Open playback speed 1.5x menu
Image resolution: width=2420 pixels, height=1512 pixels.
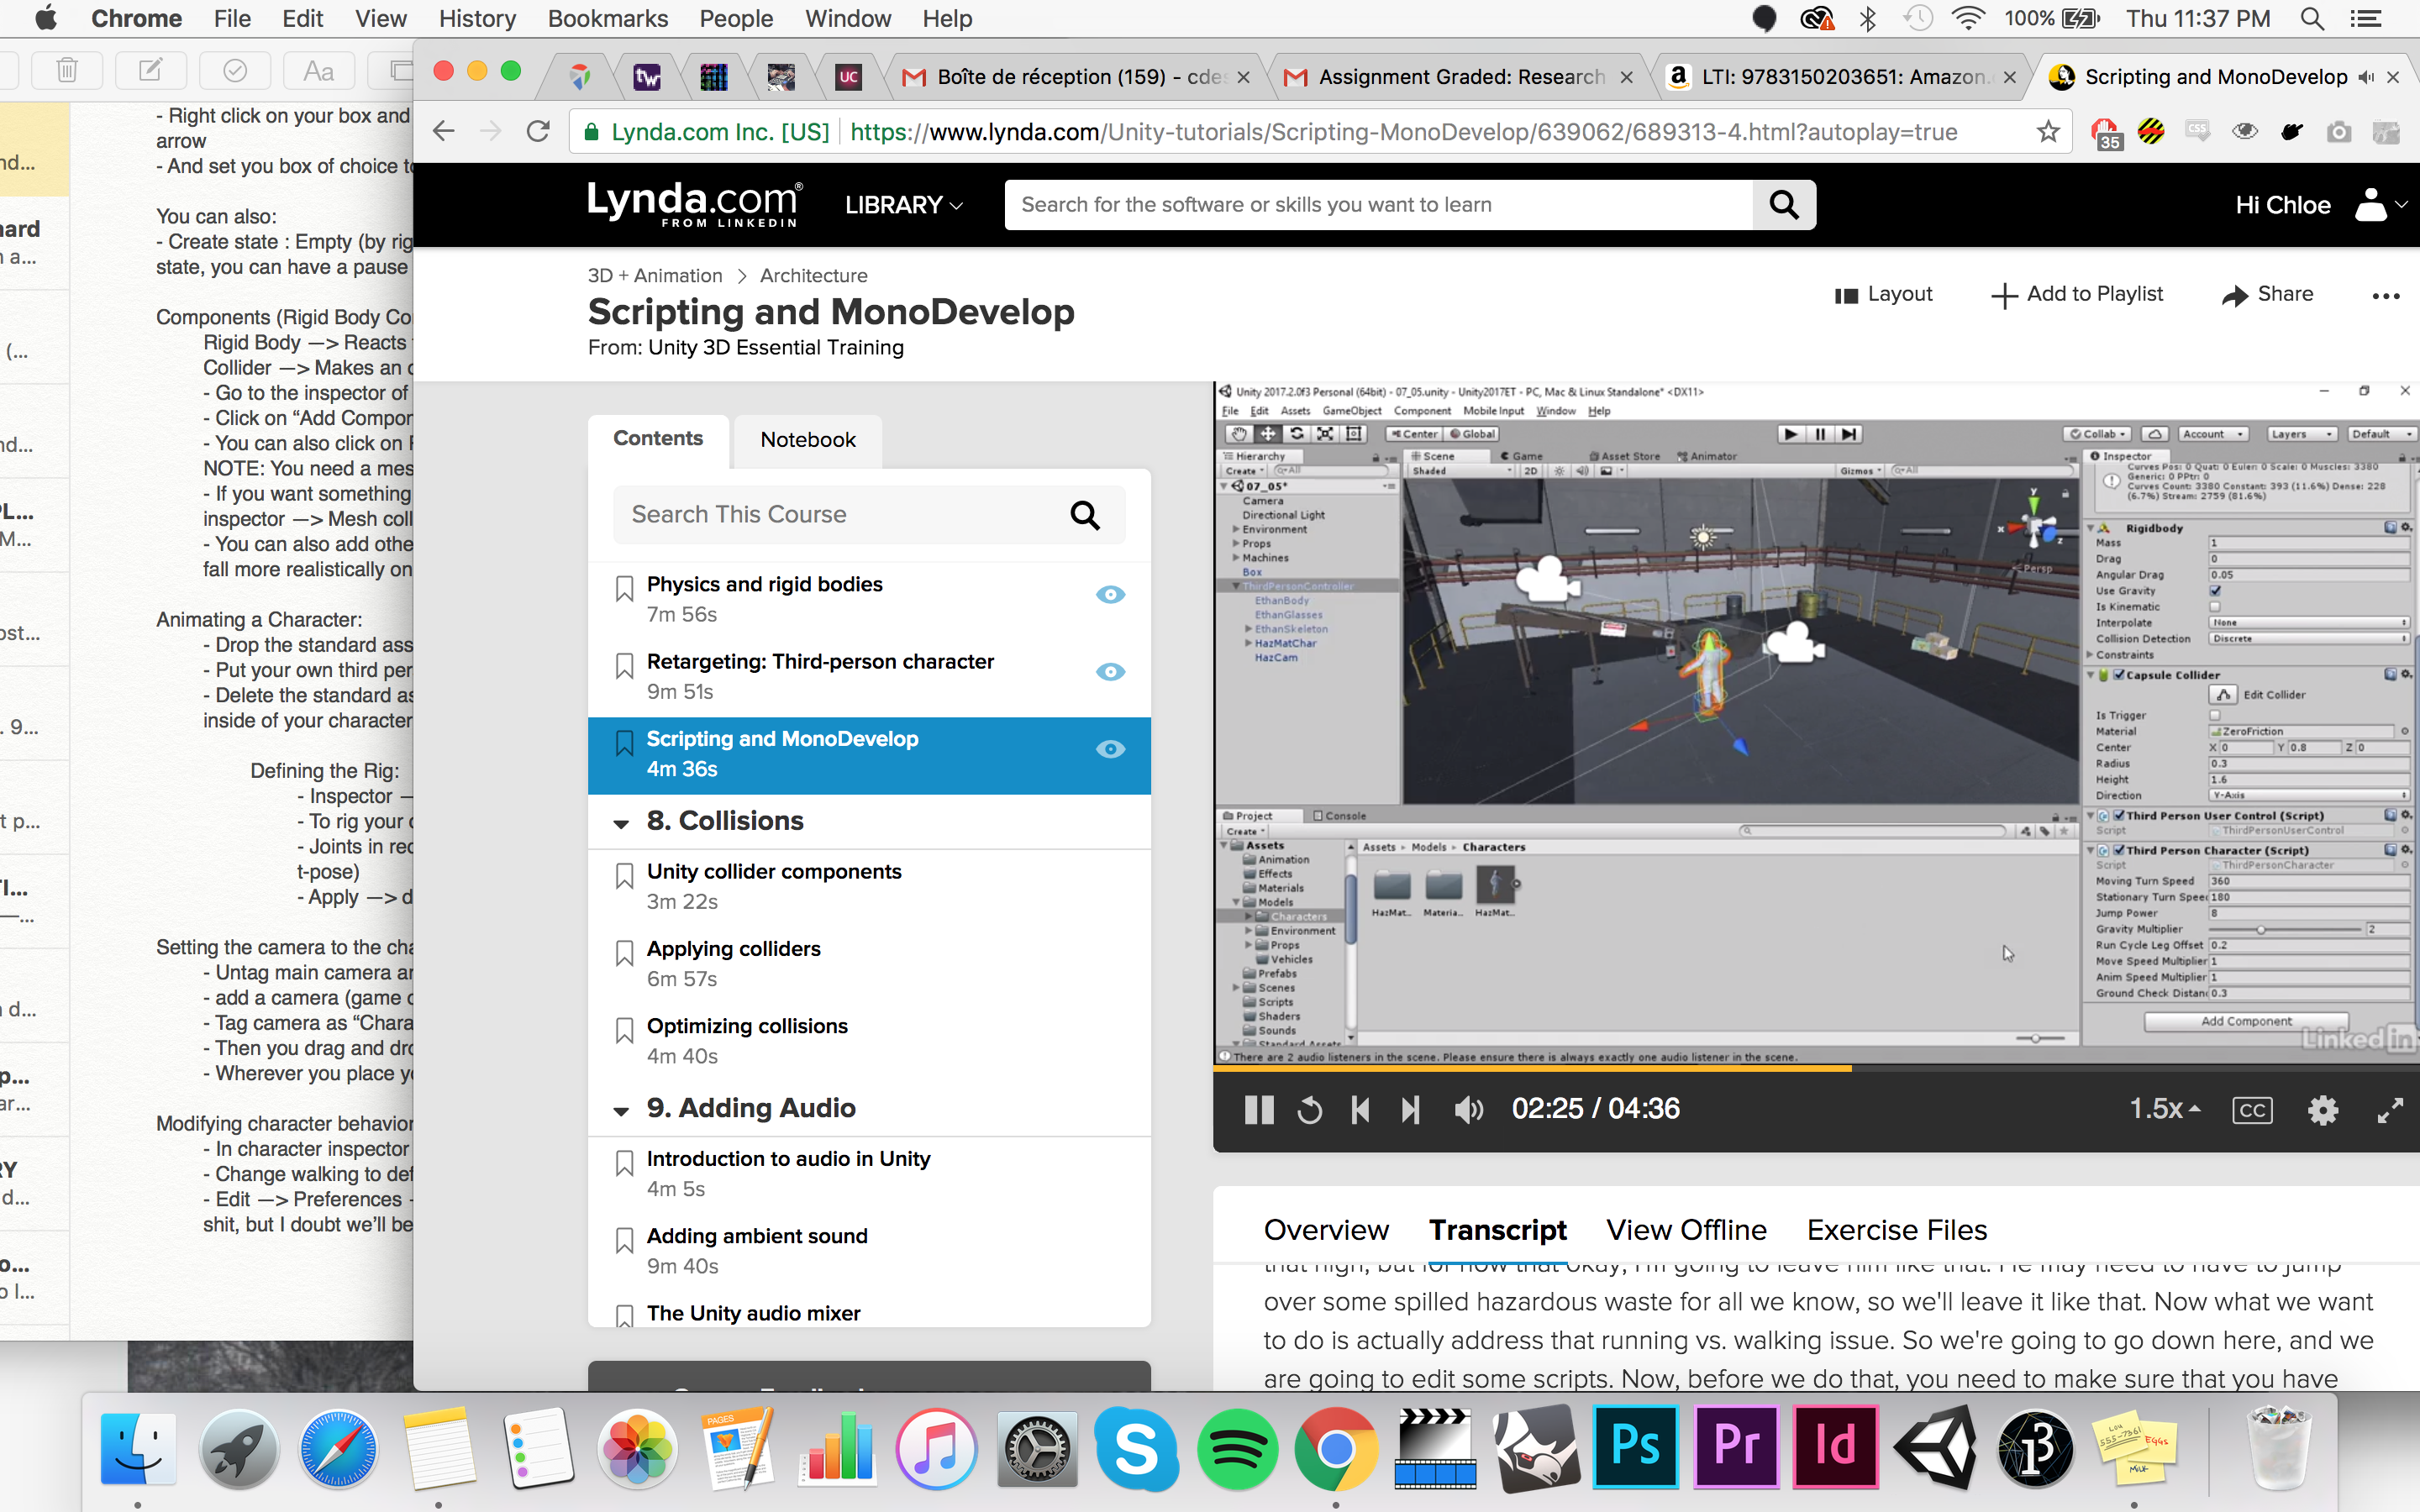point(2164,1108)
